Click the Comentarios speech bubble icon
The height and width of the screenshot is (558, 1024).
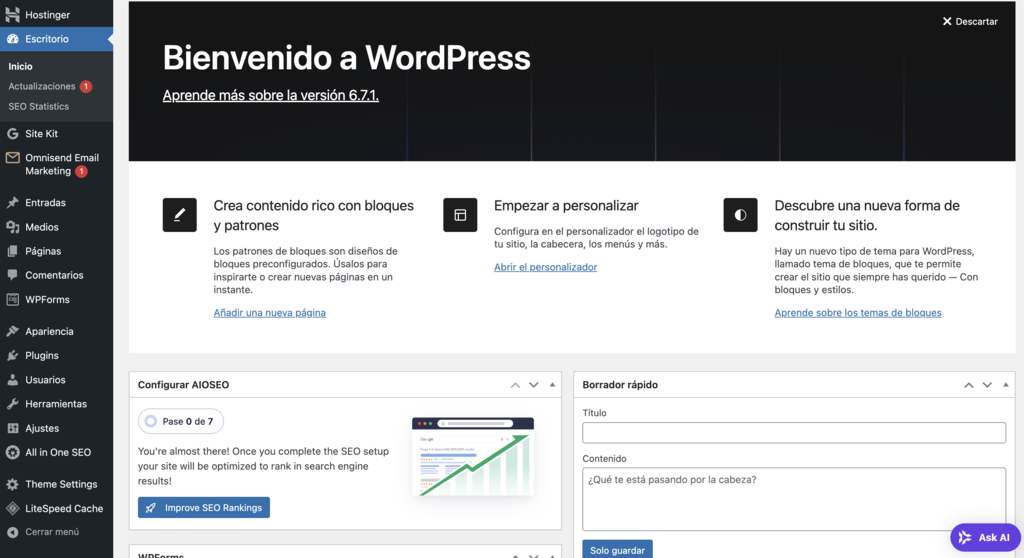12,275
